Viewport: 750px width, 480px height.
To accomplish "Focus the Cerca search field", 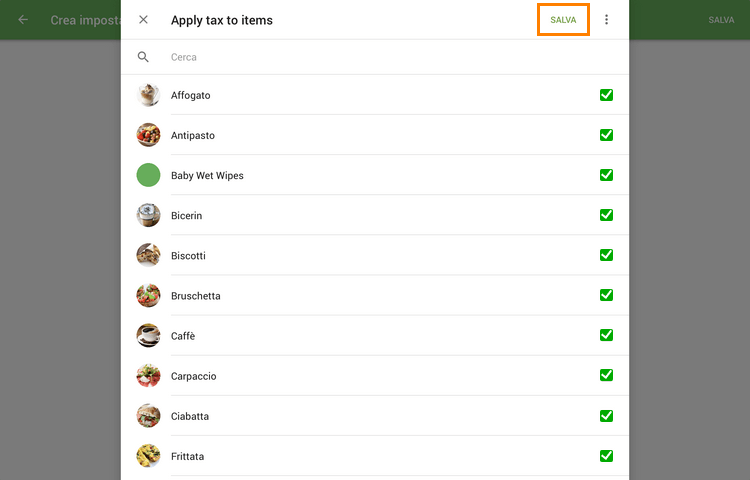I will pos(380,57).
